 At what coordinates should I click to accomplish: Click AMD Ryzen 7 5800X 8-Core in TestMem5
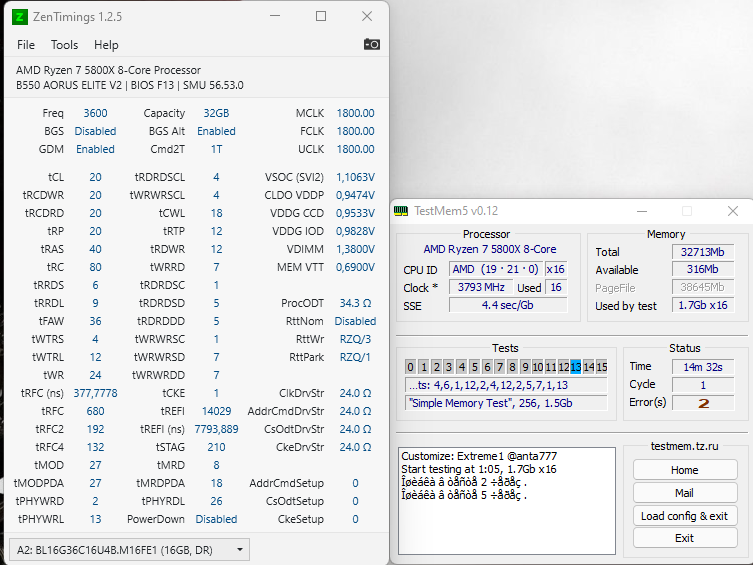pyautogui.click(x=490, y=249)
